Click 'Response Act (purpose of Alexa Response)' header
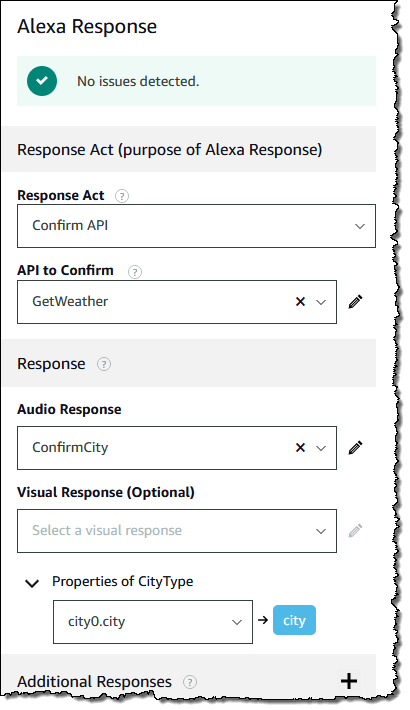Viewport: 410px width, 710px height. (x=169, y=150)
